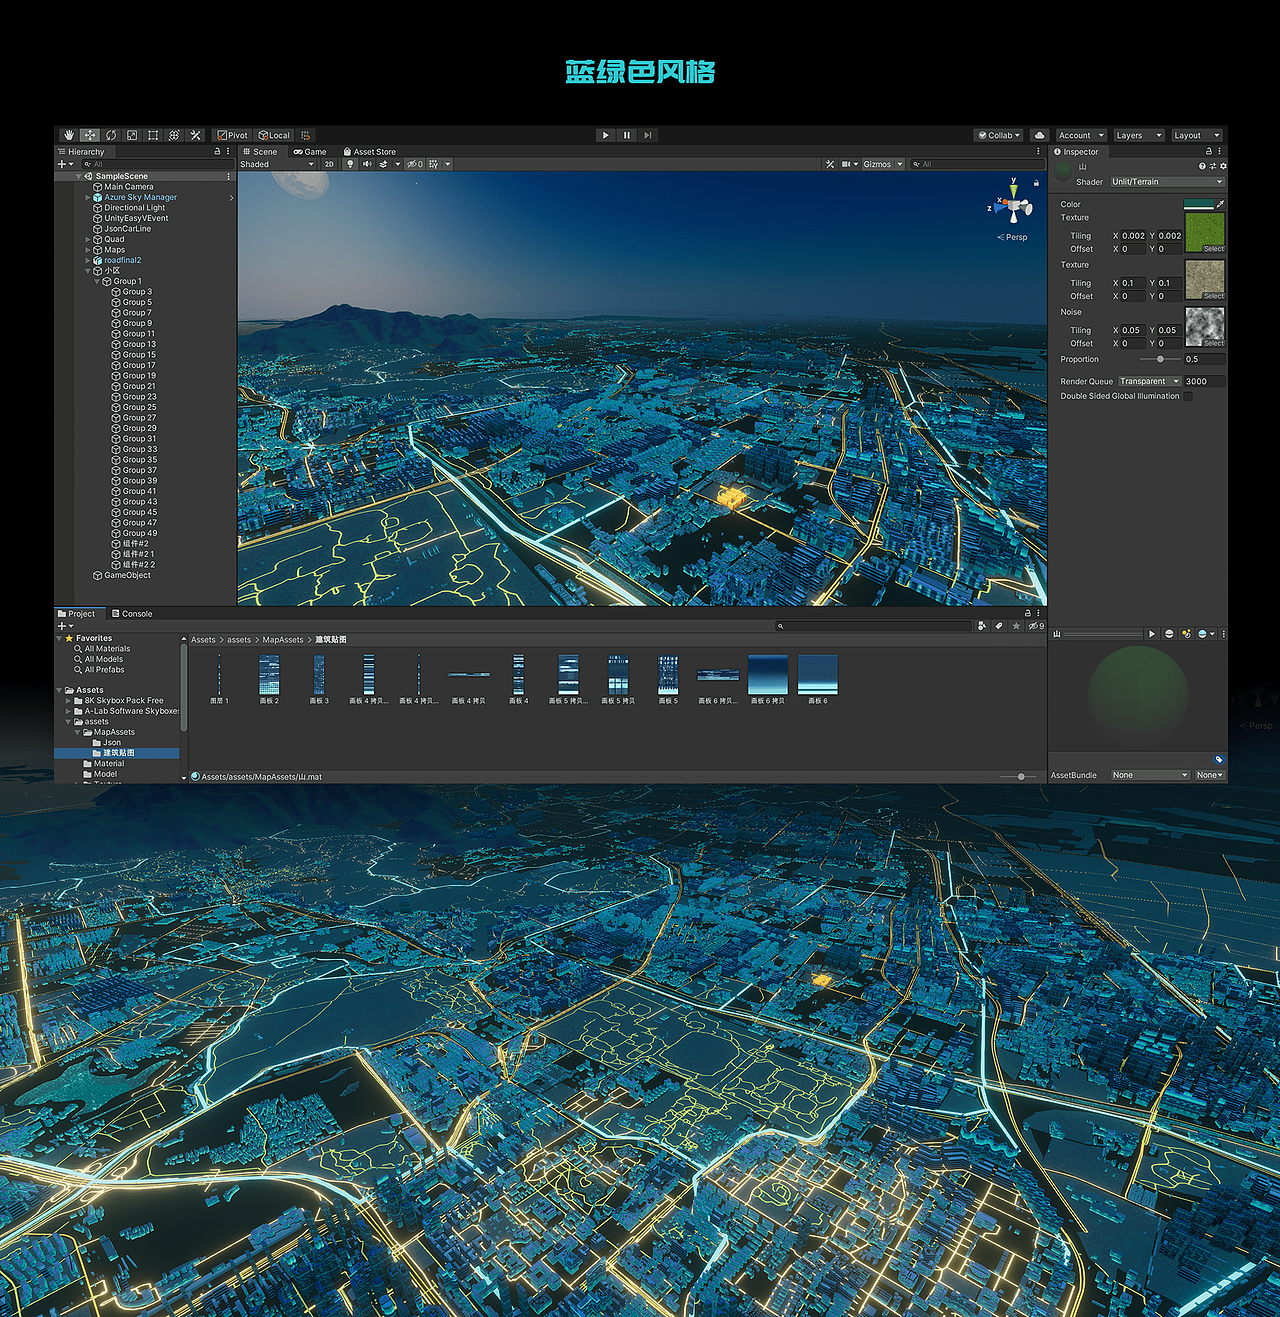
Task: Select the Scene tab
Action: [x=260, y=152]
